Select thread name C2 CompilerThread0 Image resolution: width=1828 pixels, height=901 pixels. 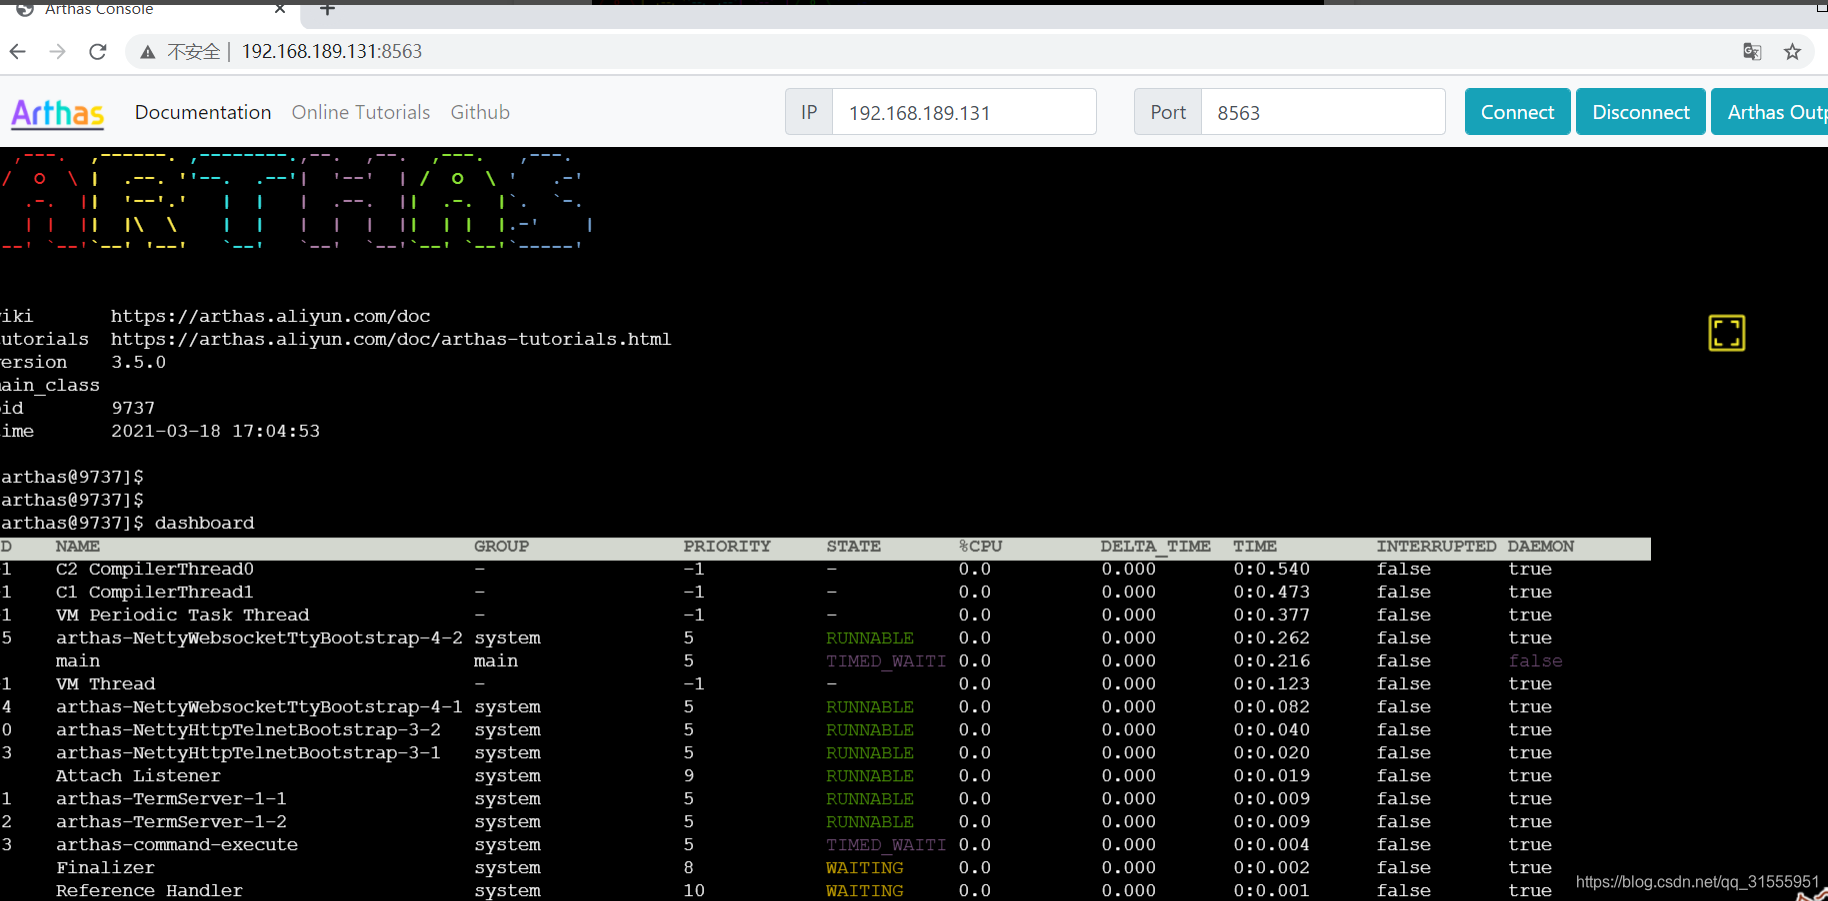point(155,569)
